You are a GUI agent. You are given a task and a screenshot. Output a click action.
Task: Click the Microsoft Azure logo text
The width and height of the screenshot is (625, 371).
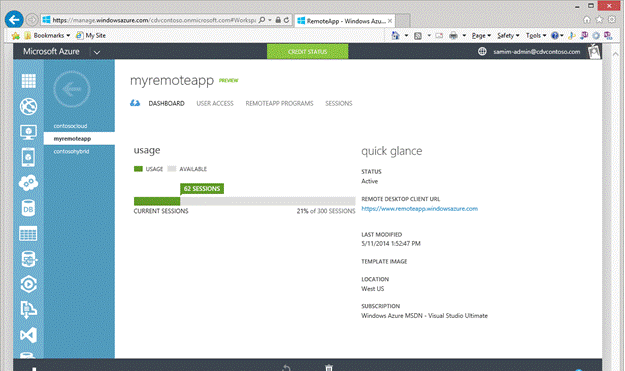coord(51,51)
